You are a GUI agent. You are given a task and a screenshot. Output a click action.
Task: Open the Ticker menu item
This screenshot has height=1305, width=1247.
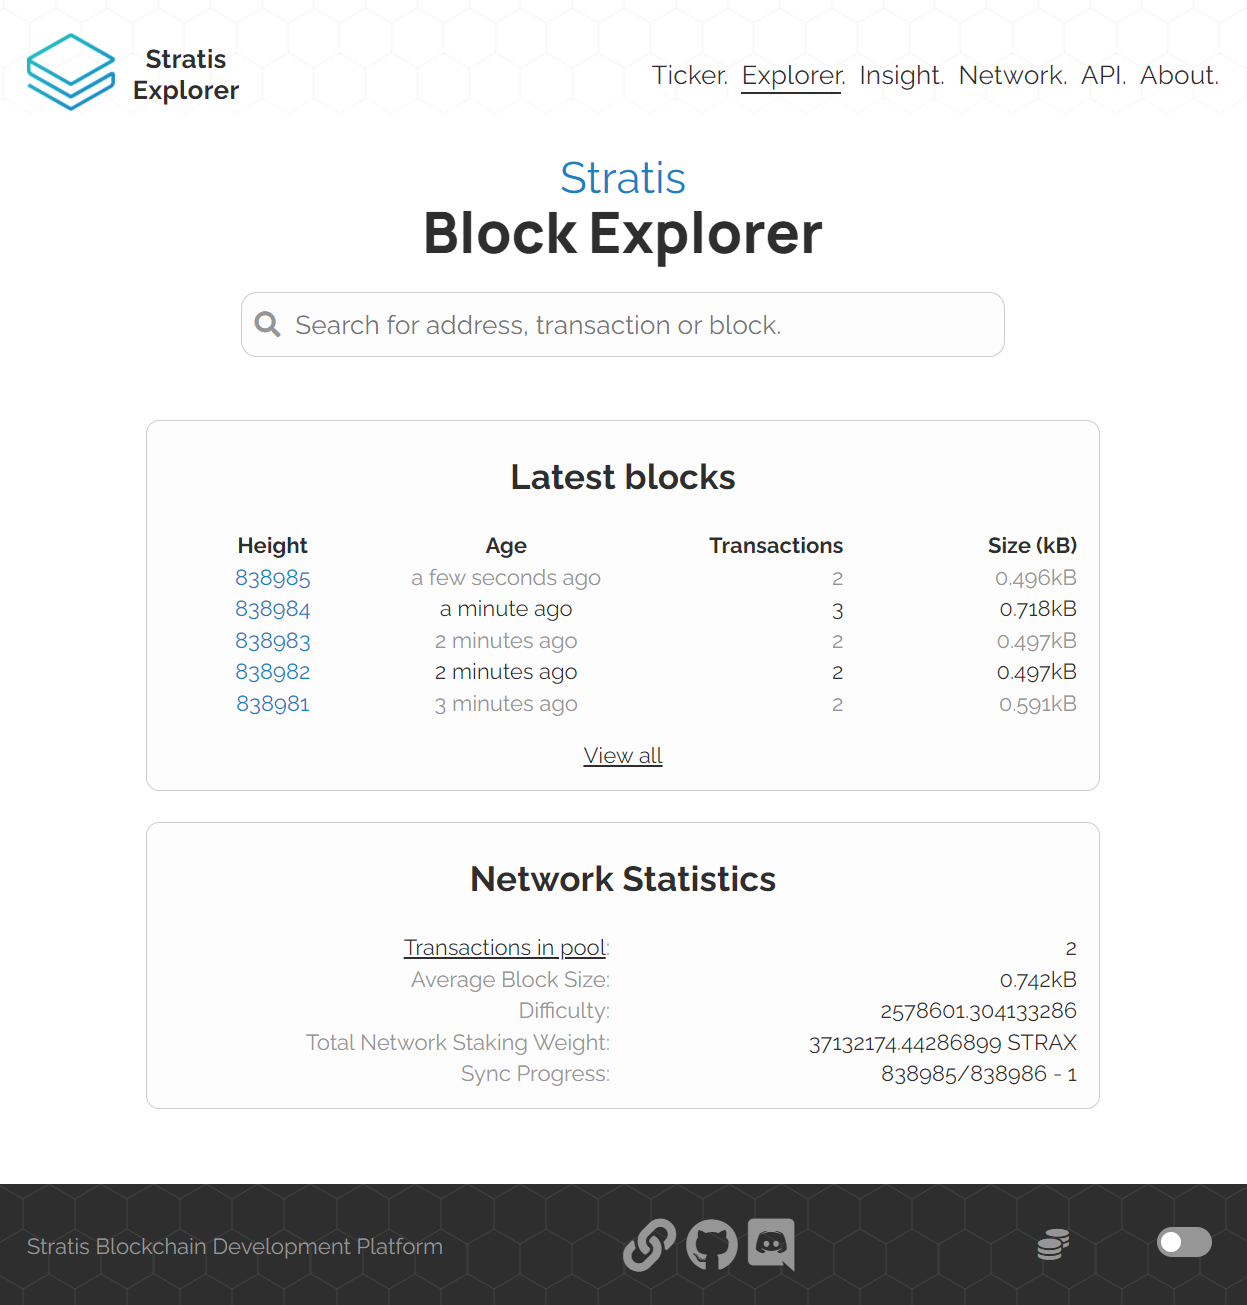click(690, 75)
